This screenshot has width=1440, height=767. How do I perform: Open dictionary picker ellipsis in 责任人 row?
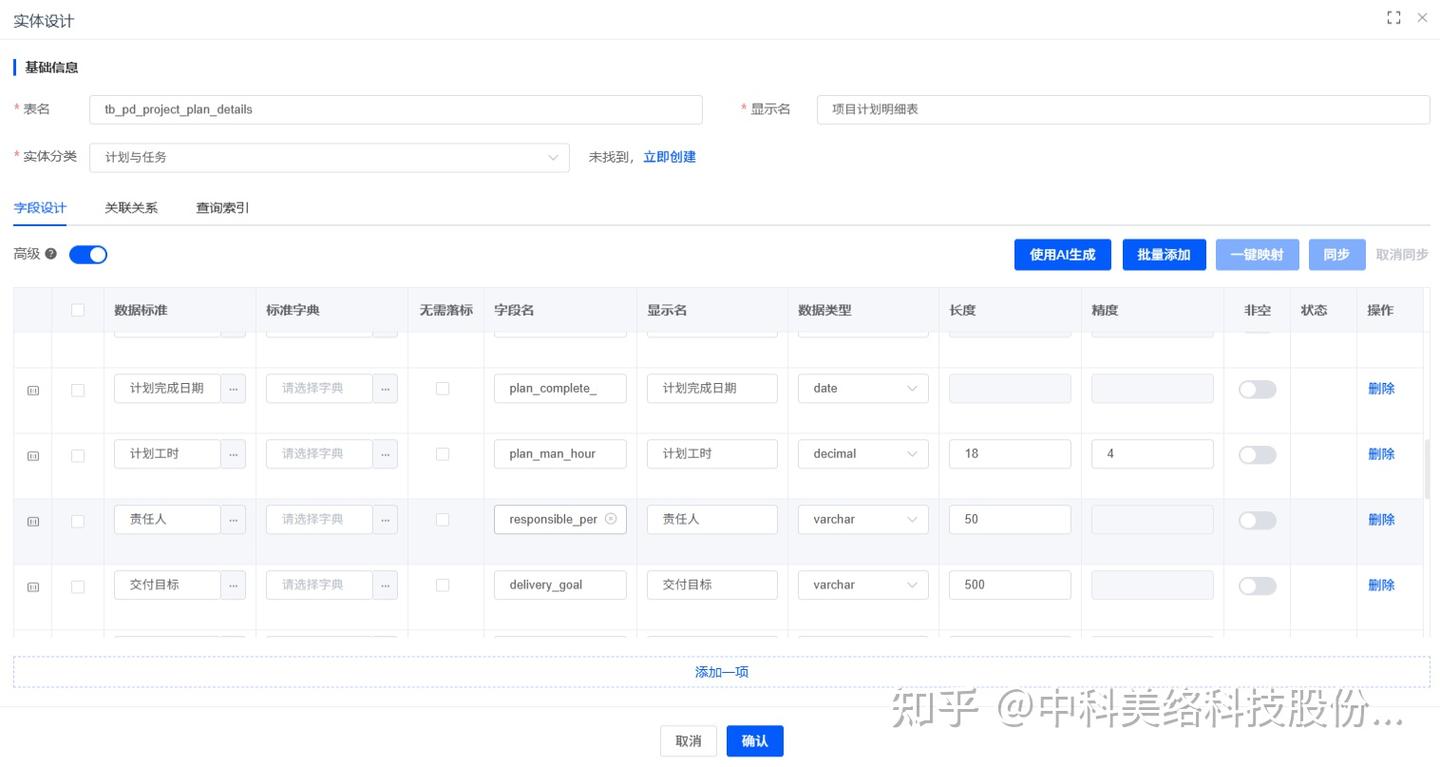coord(385,519)
